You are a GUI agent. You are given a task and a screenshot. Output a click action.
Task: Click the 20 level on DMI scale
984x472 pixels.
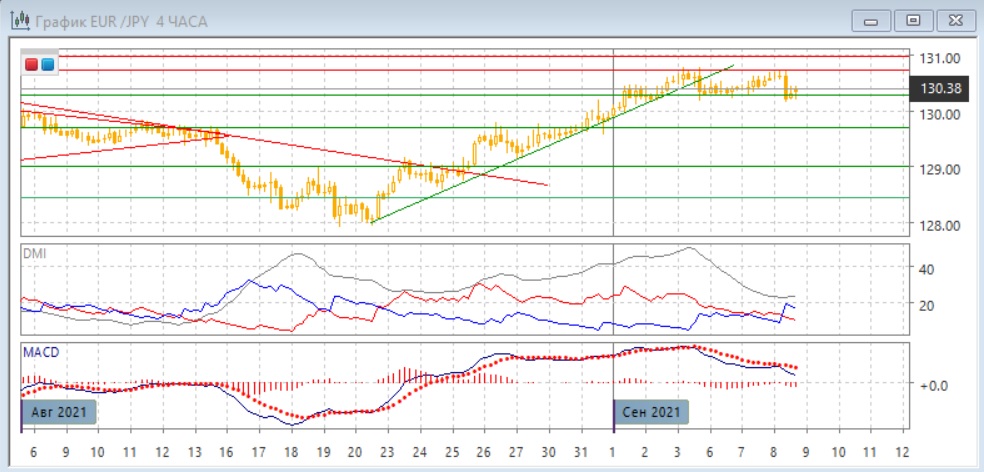926,305
